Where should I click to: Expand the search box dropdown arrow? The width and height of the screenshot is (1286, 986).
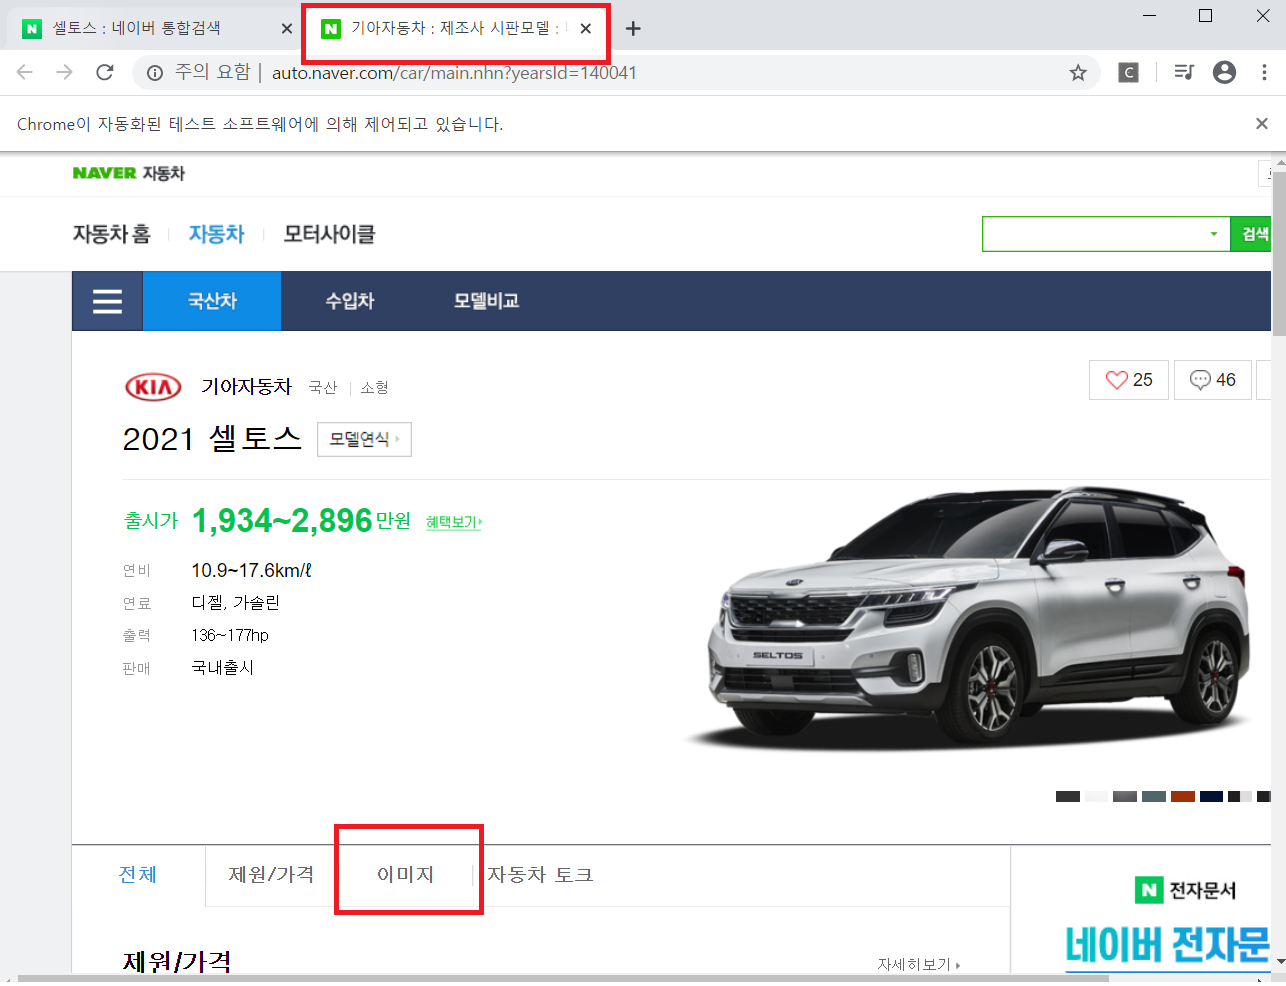1214,234
